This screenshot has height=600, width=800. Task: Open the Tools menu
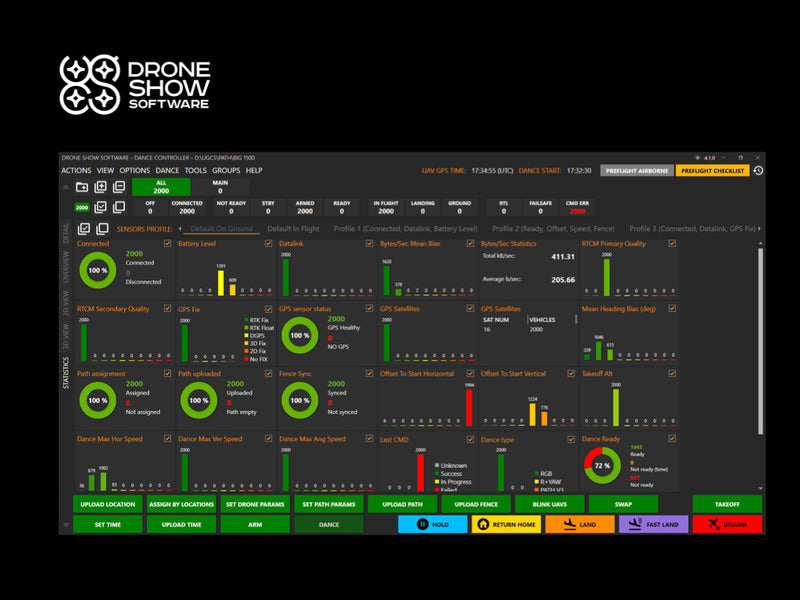[195, 170]
